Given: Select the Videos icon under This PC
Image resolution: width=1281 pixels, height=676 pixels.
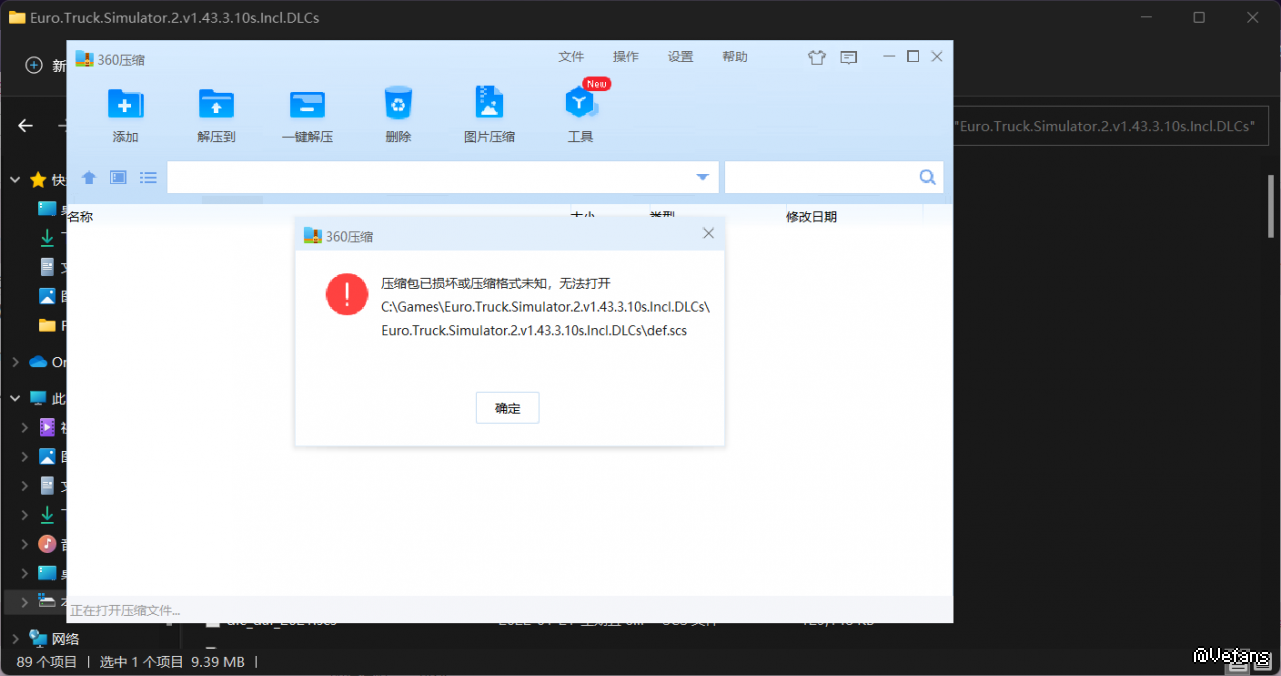Looking at the screenshot, I should [47, 427].
